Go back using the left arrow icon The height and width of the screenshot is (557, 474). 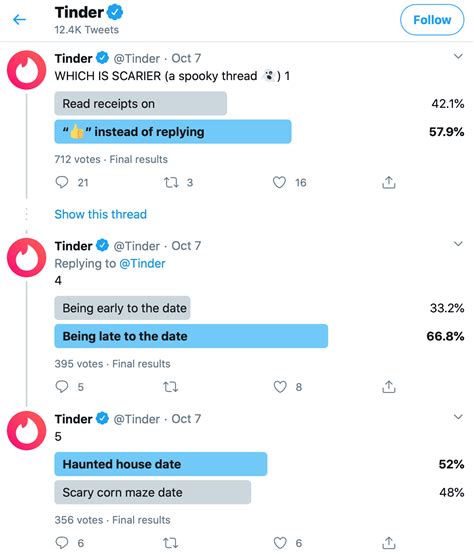coord(20,19)
